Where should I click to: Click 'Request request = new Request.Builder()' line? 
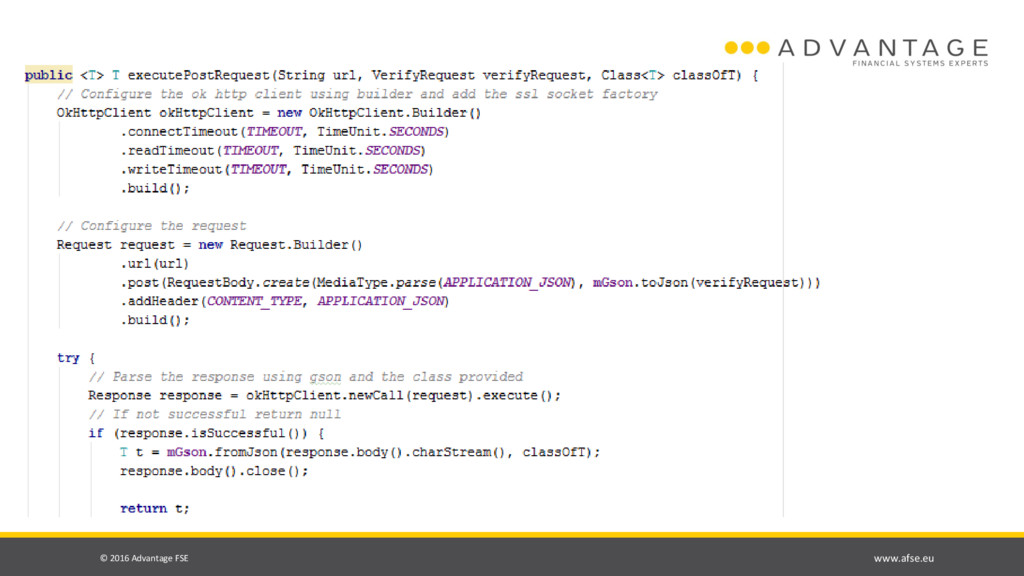[210, 245]
